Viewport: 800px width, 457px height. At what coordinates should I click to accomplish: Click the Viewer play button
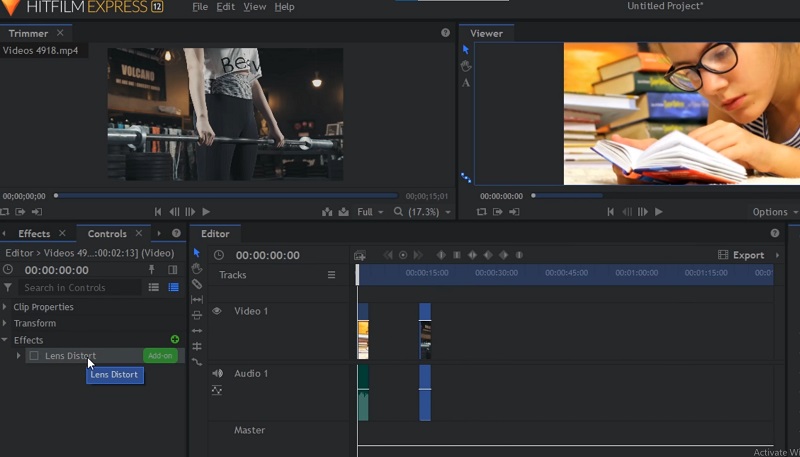coord(658,212)
